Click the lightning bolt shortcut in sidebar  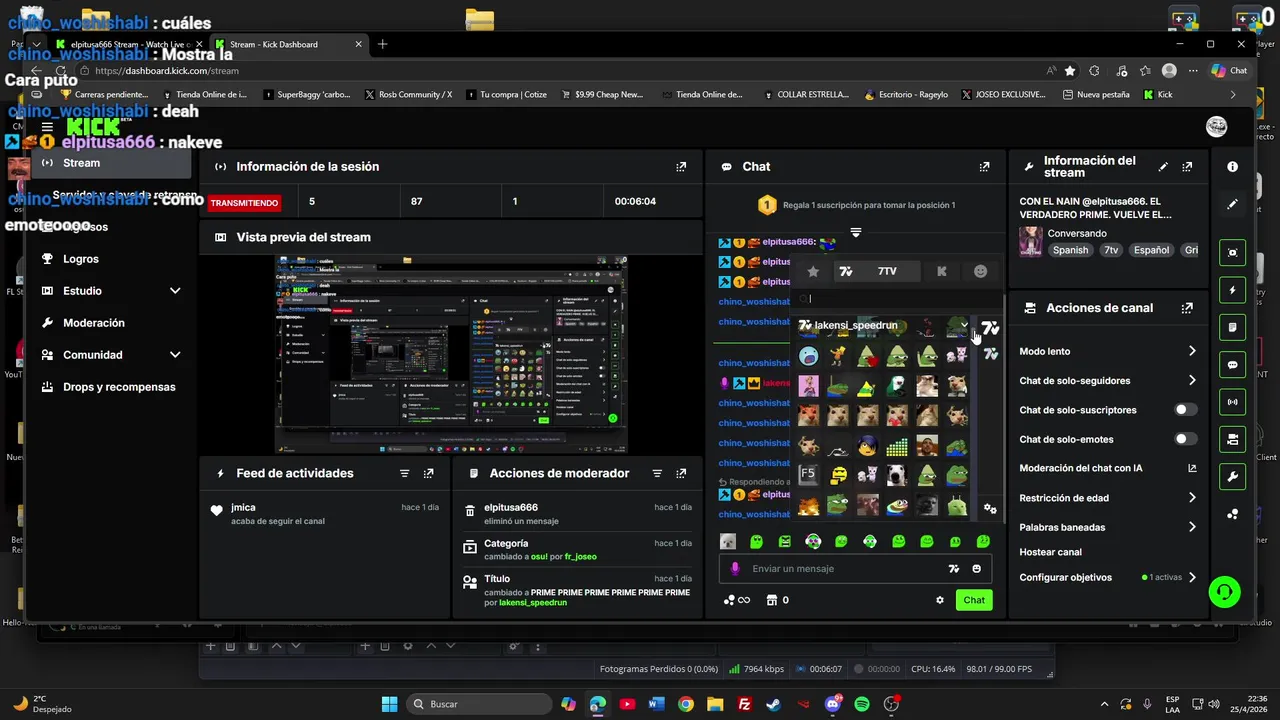tap(1233, 290)
